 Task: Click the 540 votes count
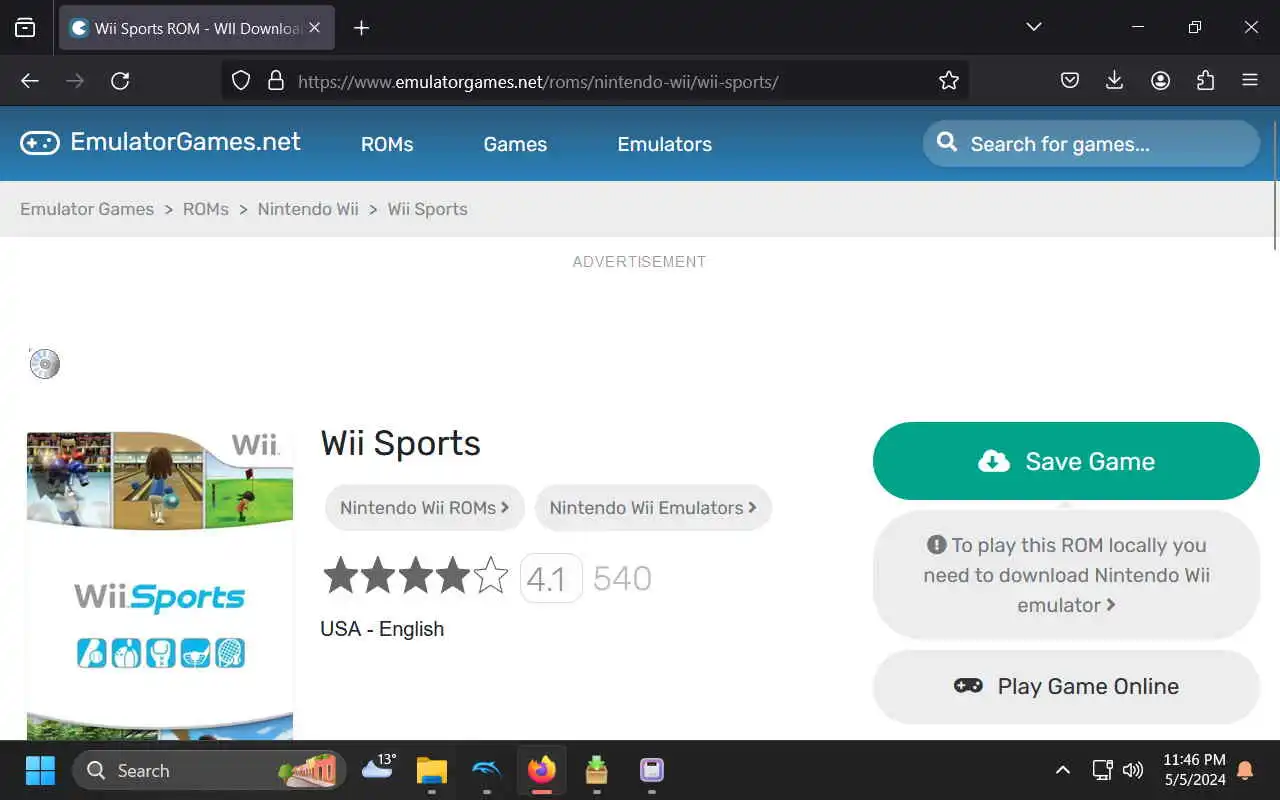tap(622, 578)
